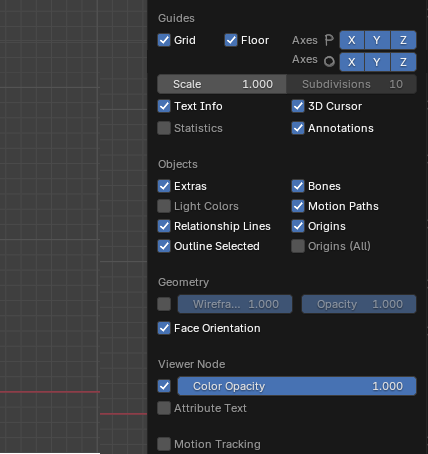The height and width of the screenshot is (454, 428).
Task: Turn off Motion Paths
Action: 298,206
